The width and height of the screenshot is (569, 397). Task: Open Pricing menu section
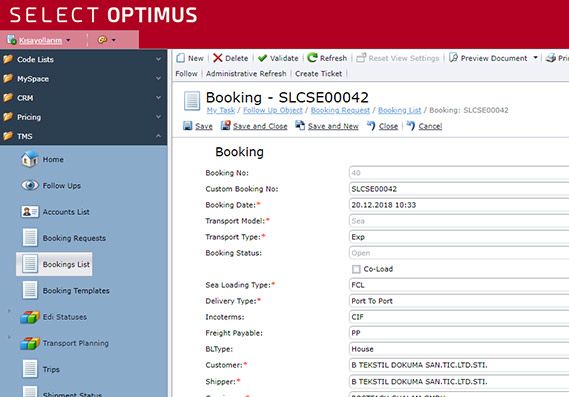pyautogui.click(x=83, y=117)
